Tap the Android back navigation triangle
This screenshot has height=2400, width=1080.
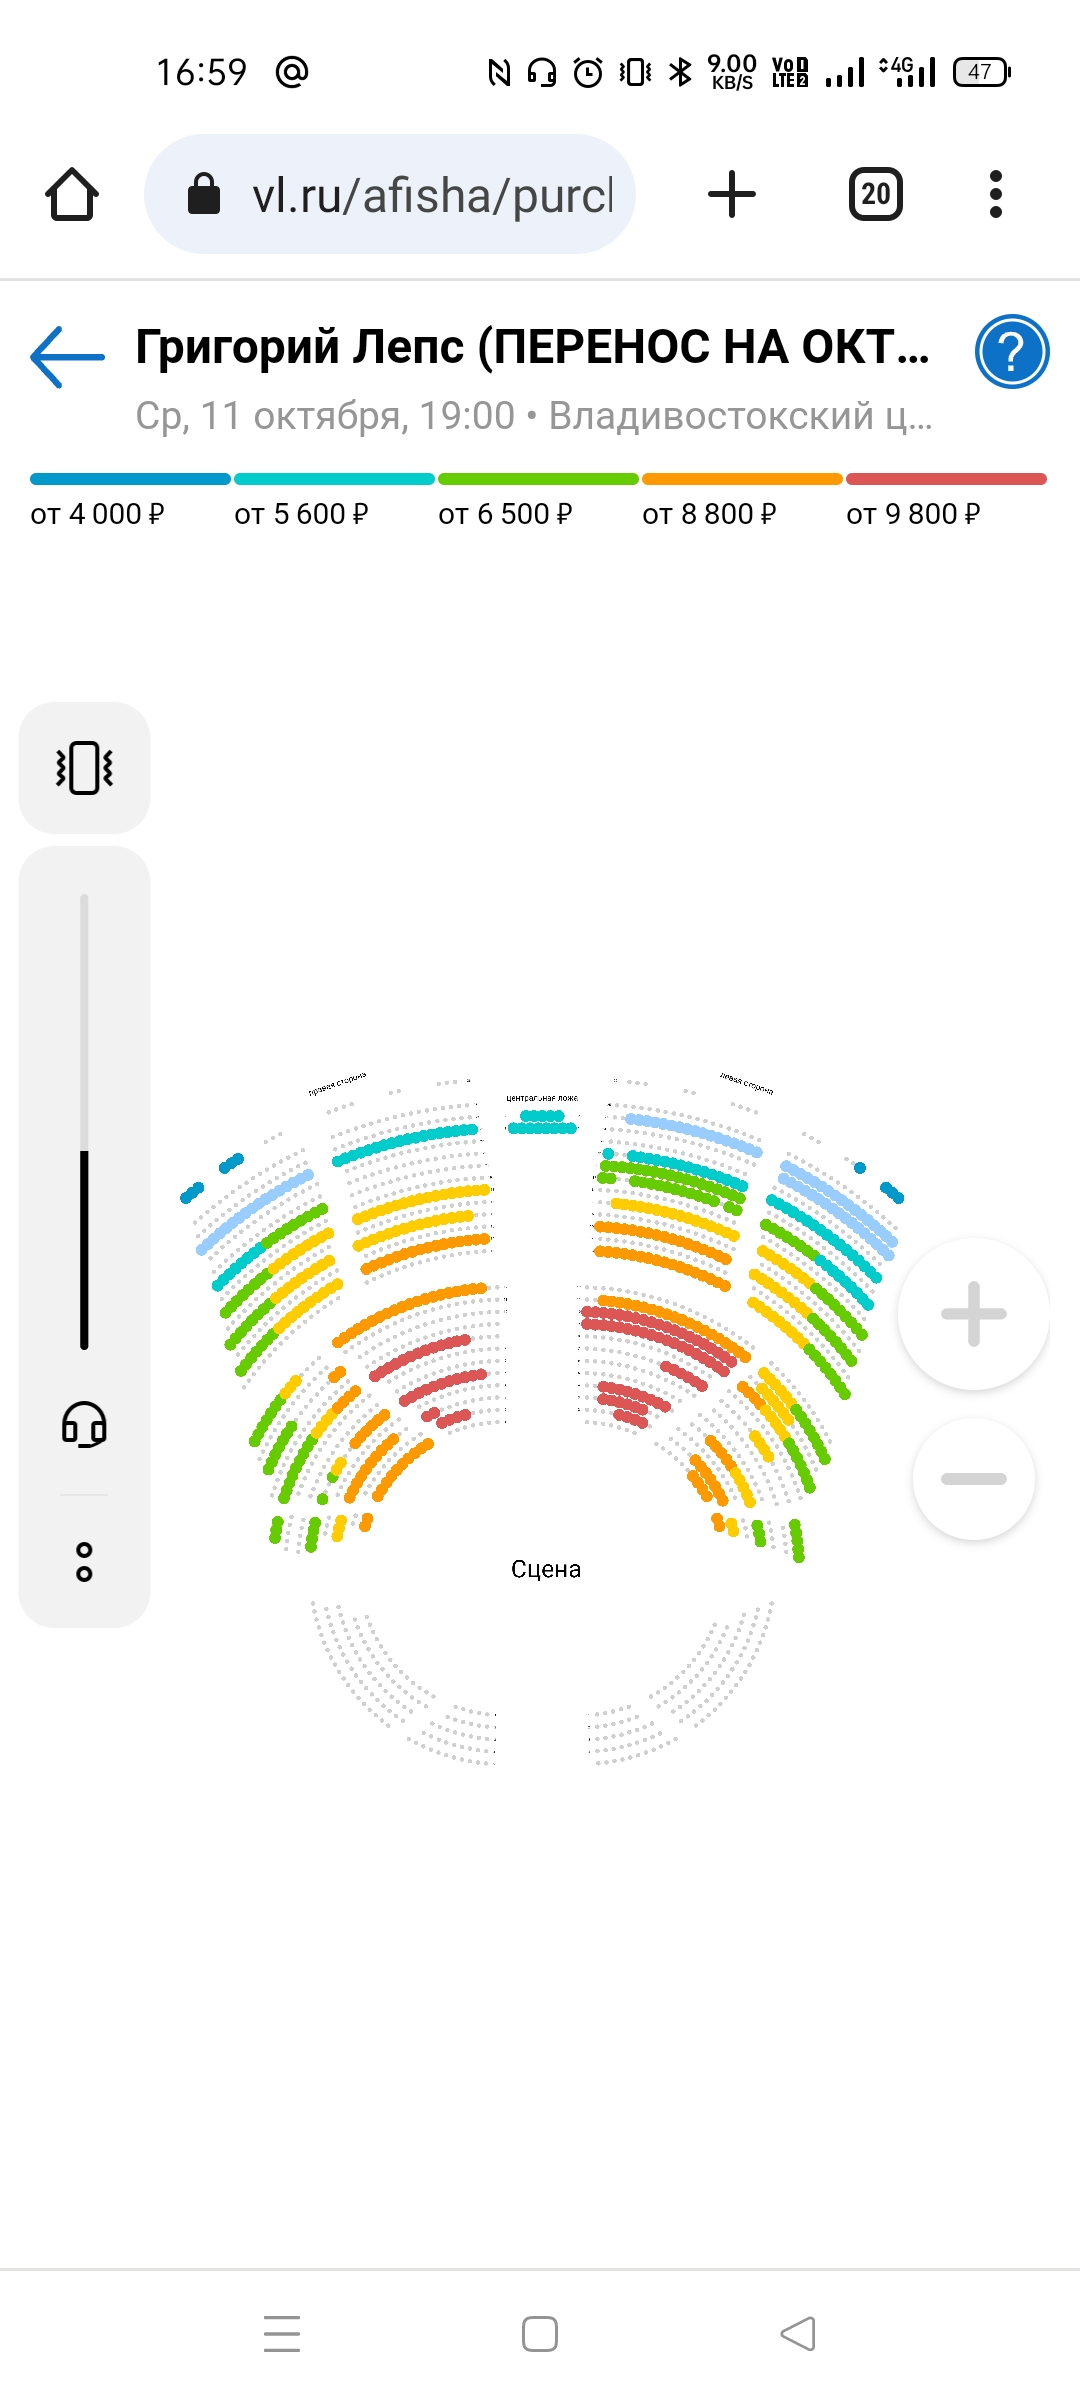[x=798, y=2334]
